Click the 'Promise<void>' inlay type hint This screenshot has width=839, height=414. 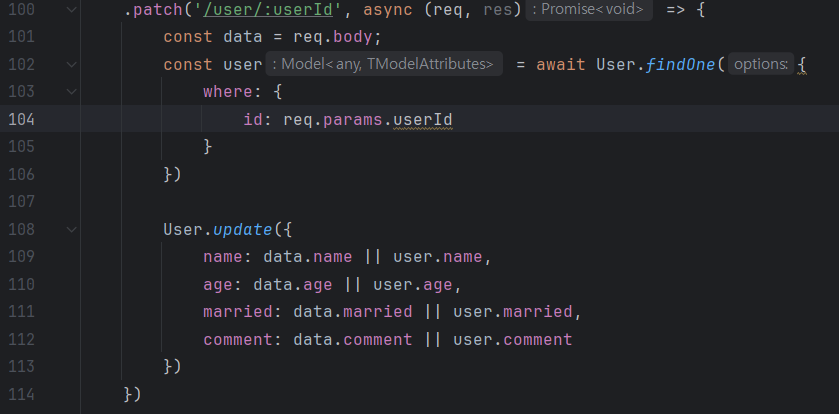tap(589, 10)
